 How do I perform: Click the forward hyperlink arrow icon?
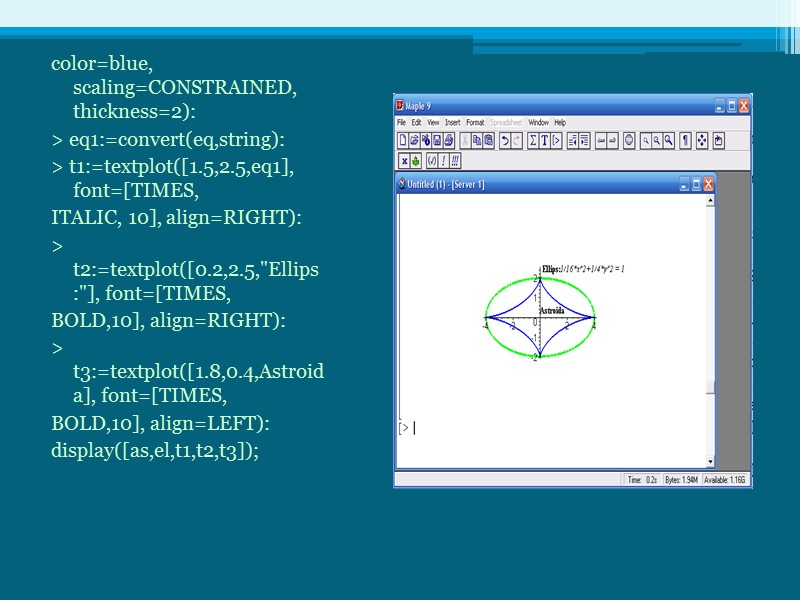612,140
